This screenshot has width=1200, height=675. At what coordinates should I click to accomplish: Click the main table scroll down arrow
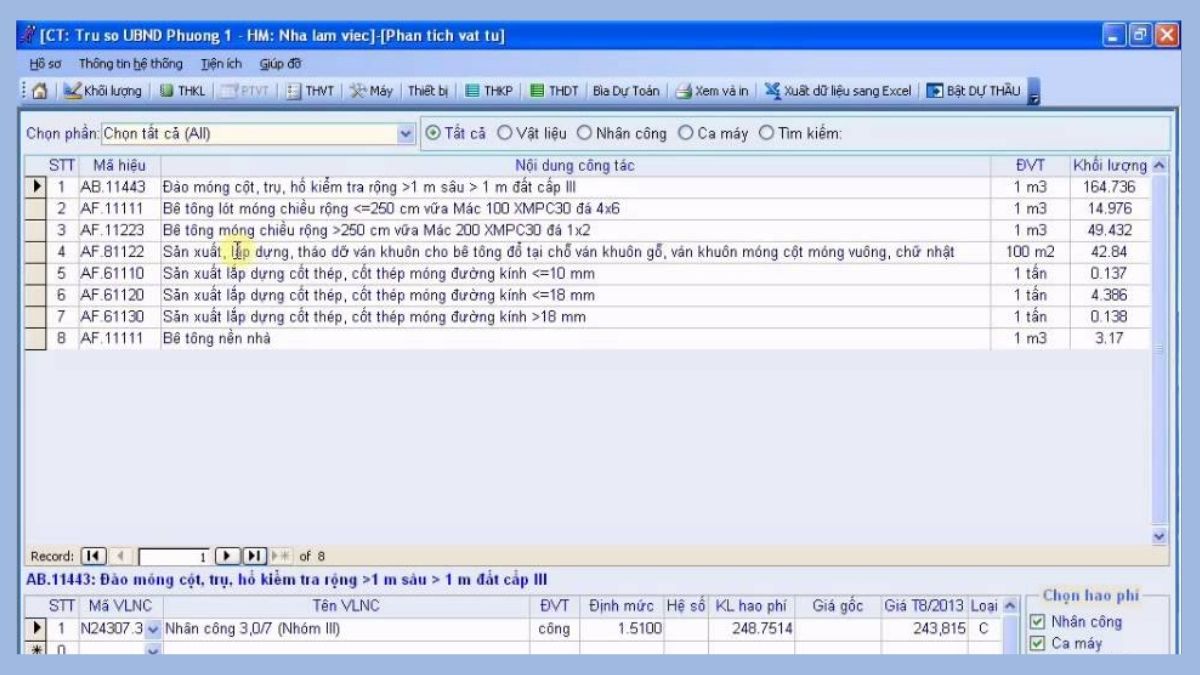coord(1159,536)
